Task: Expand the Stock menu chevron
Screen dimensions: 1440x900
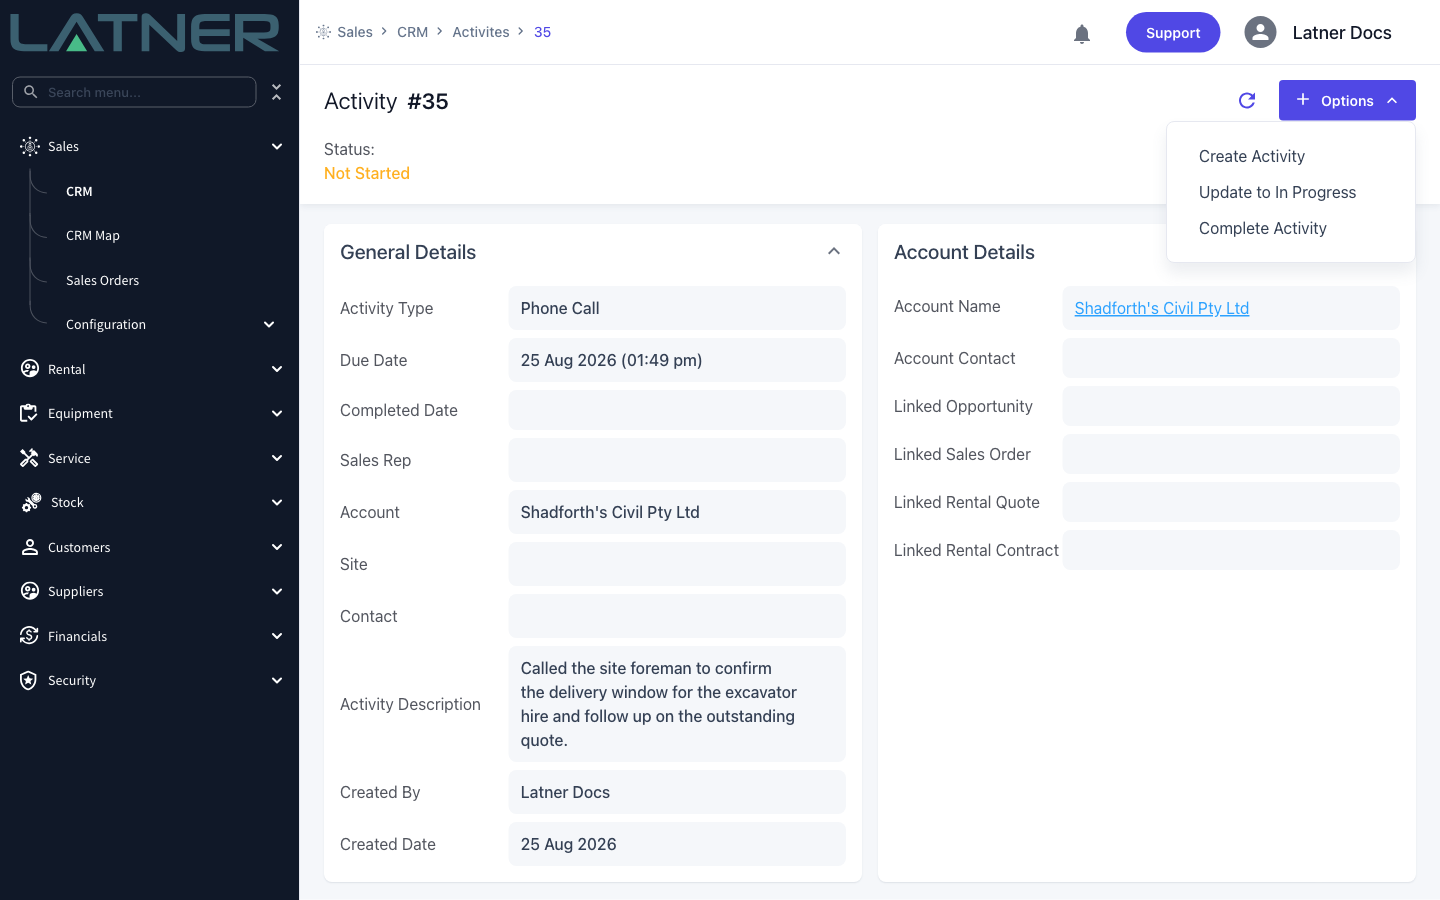Action: coord(277,502)
